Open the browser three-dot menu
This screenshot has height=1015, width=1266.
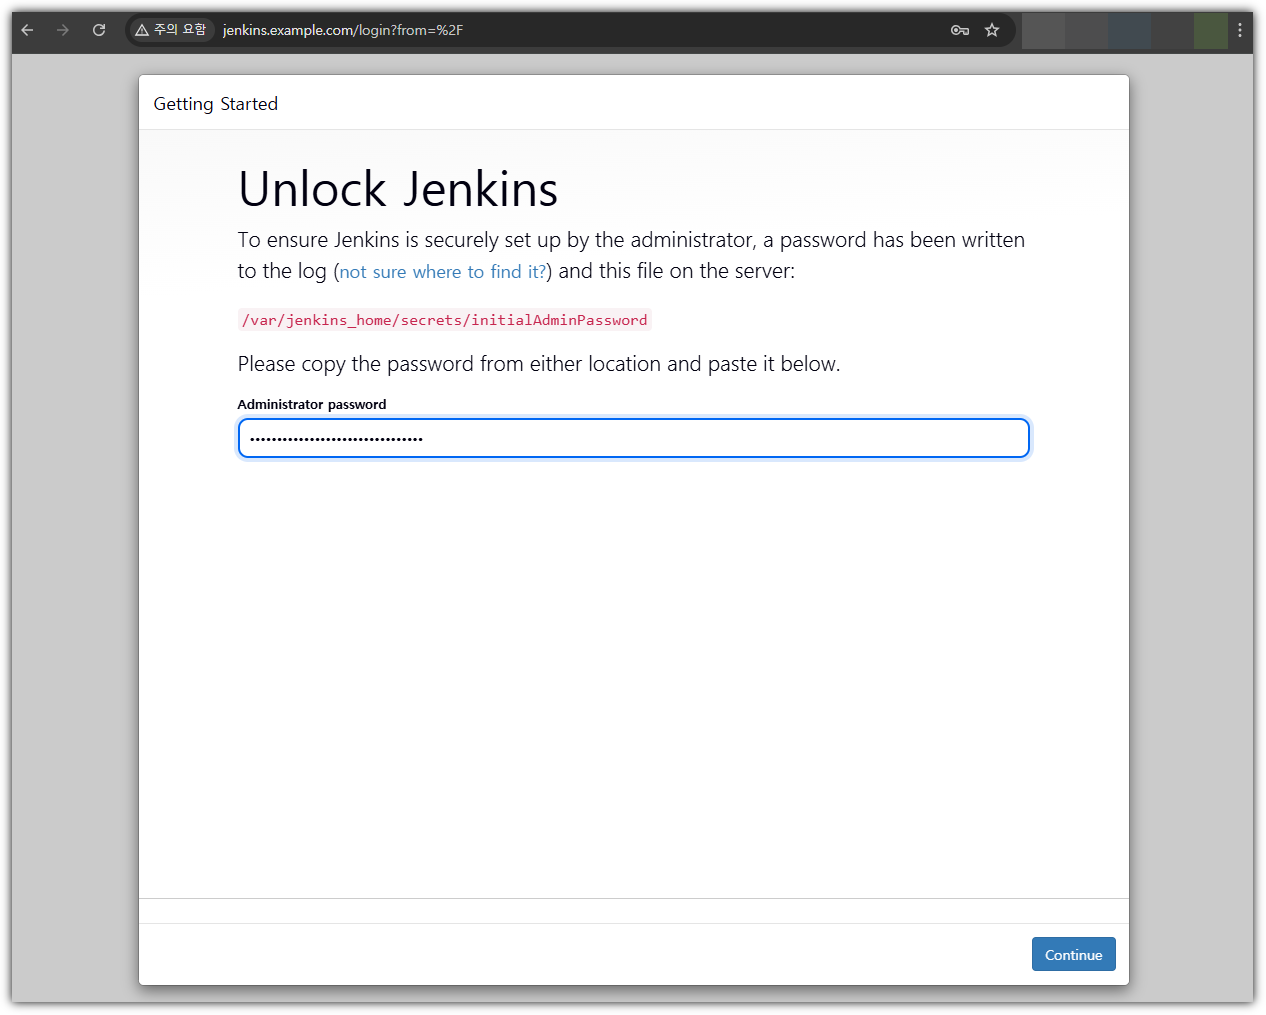point(1240,30)
